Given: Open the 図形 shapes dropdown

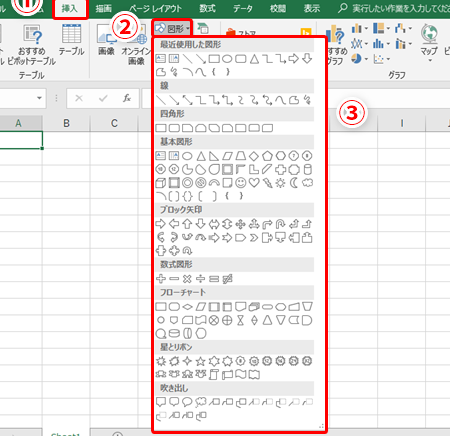Looking at the screenshot, I should (x=172, y=29).
